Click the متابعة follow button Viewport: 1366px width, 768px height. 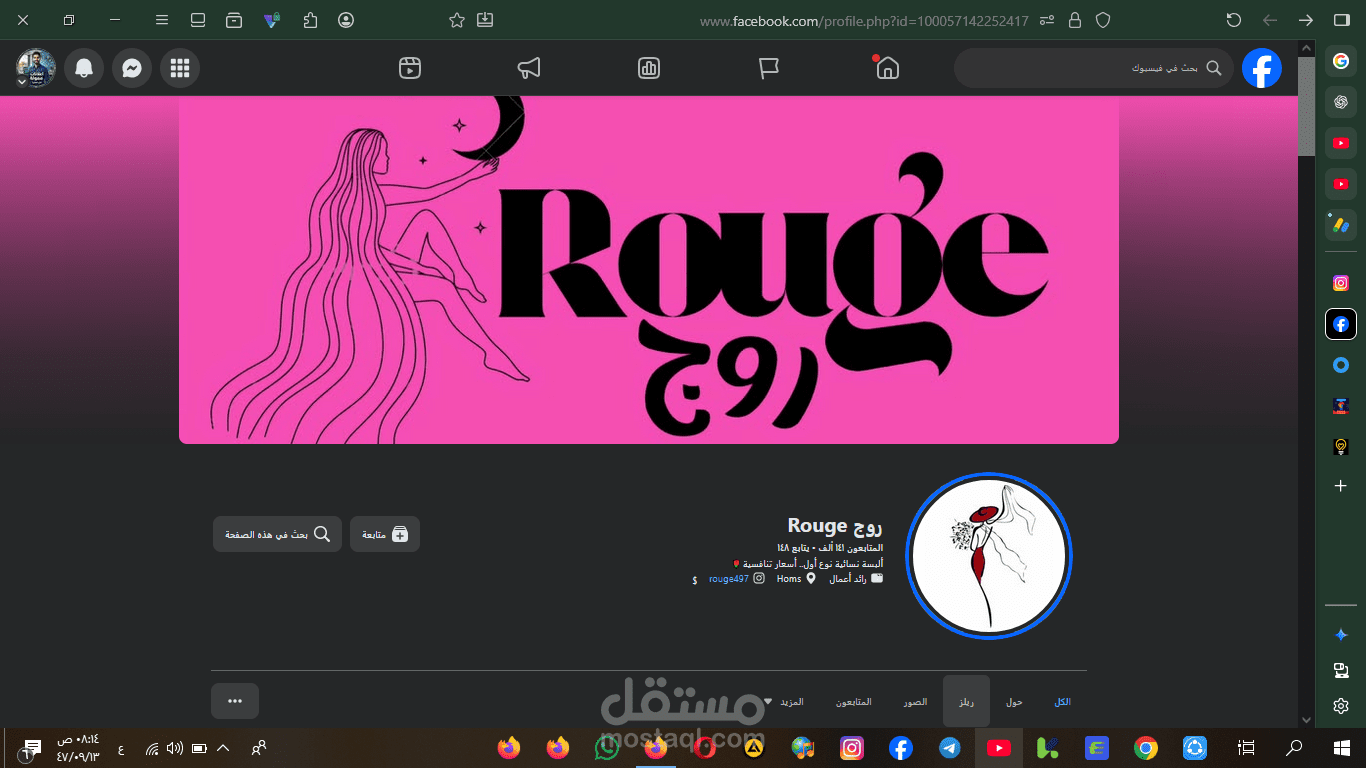(x=385, y=534)
